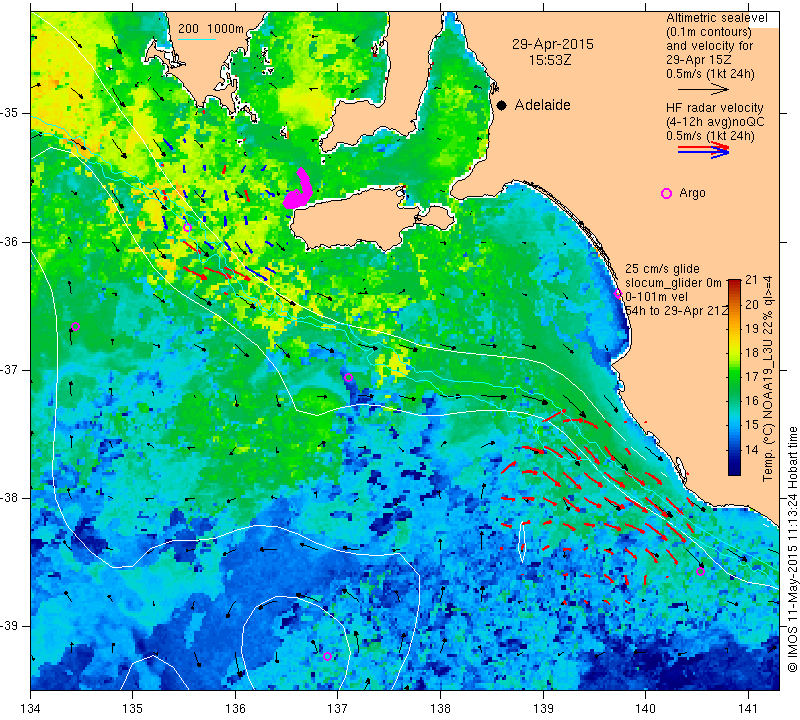The height and width of the screenshot is (720, 800).
Task: Click the Argo float circle on the coast near 139.7°E 36.4°S
Action: (618, 293)
